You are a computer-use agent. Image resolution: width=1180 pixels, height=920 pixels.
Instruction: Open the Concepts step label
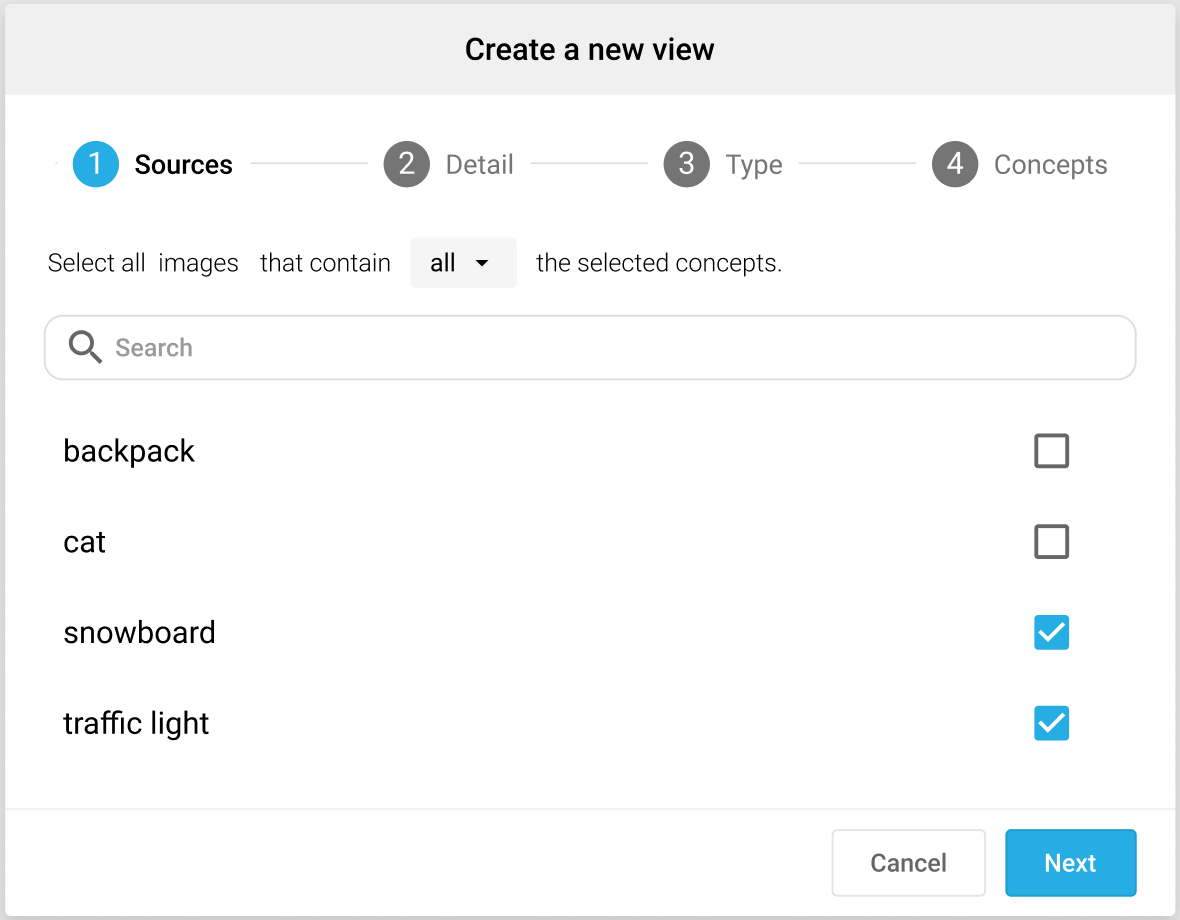coord(1050,165)
